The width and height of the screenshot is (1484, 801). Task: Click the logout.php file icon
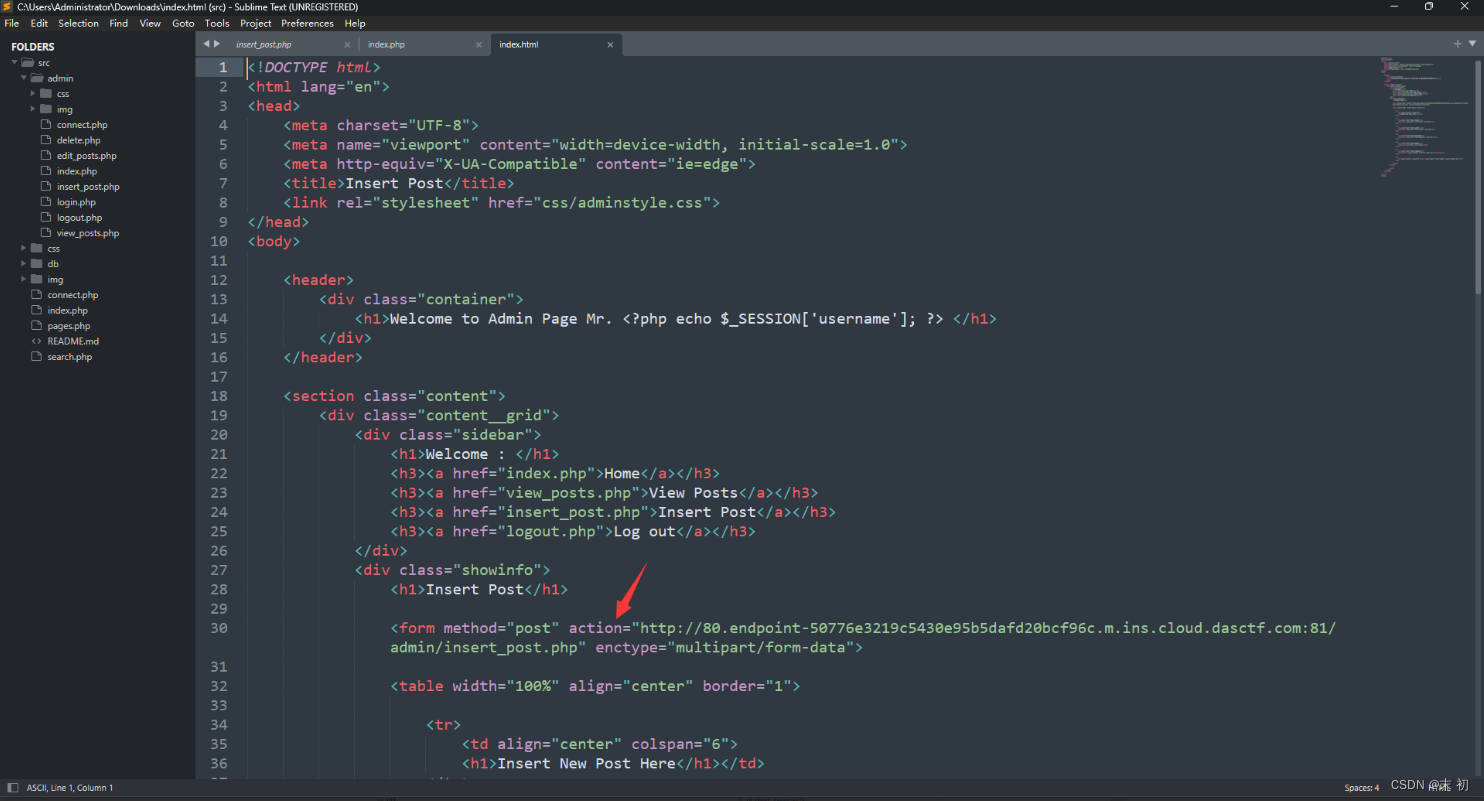click(46, 217)
